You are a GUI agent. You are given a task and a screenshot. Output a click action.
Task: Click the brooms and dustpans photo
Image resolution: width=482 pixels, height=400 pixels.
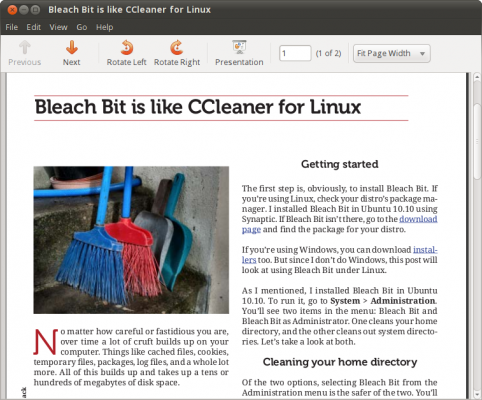click(131, 240)
